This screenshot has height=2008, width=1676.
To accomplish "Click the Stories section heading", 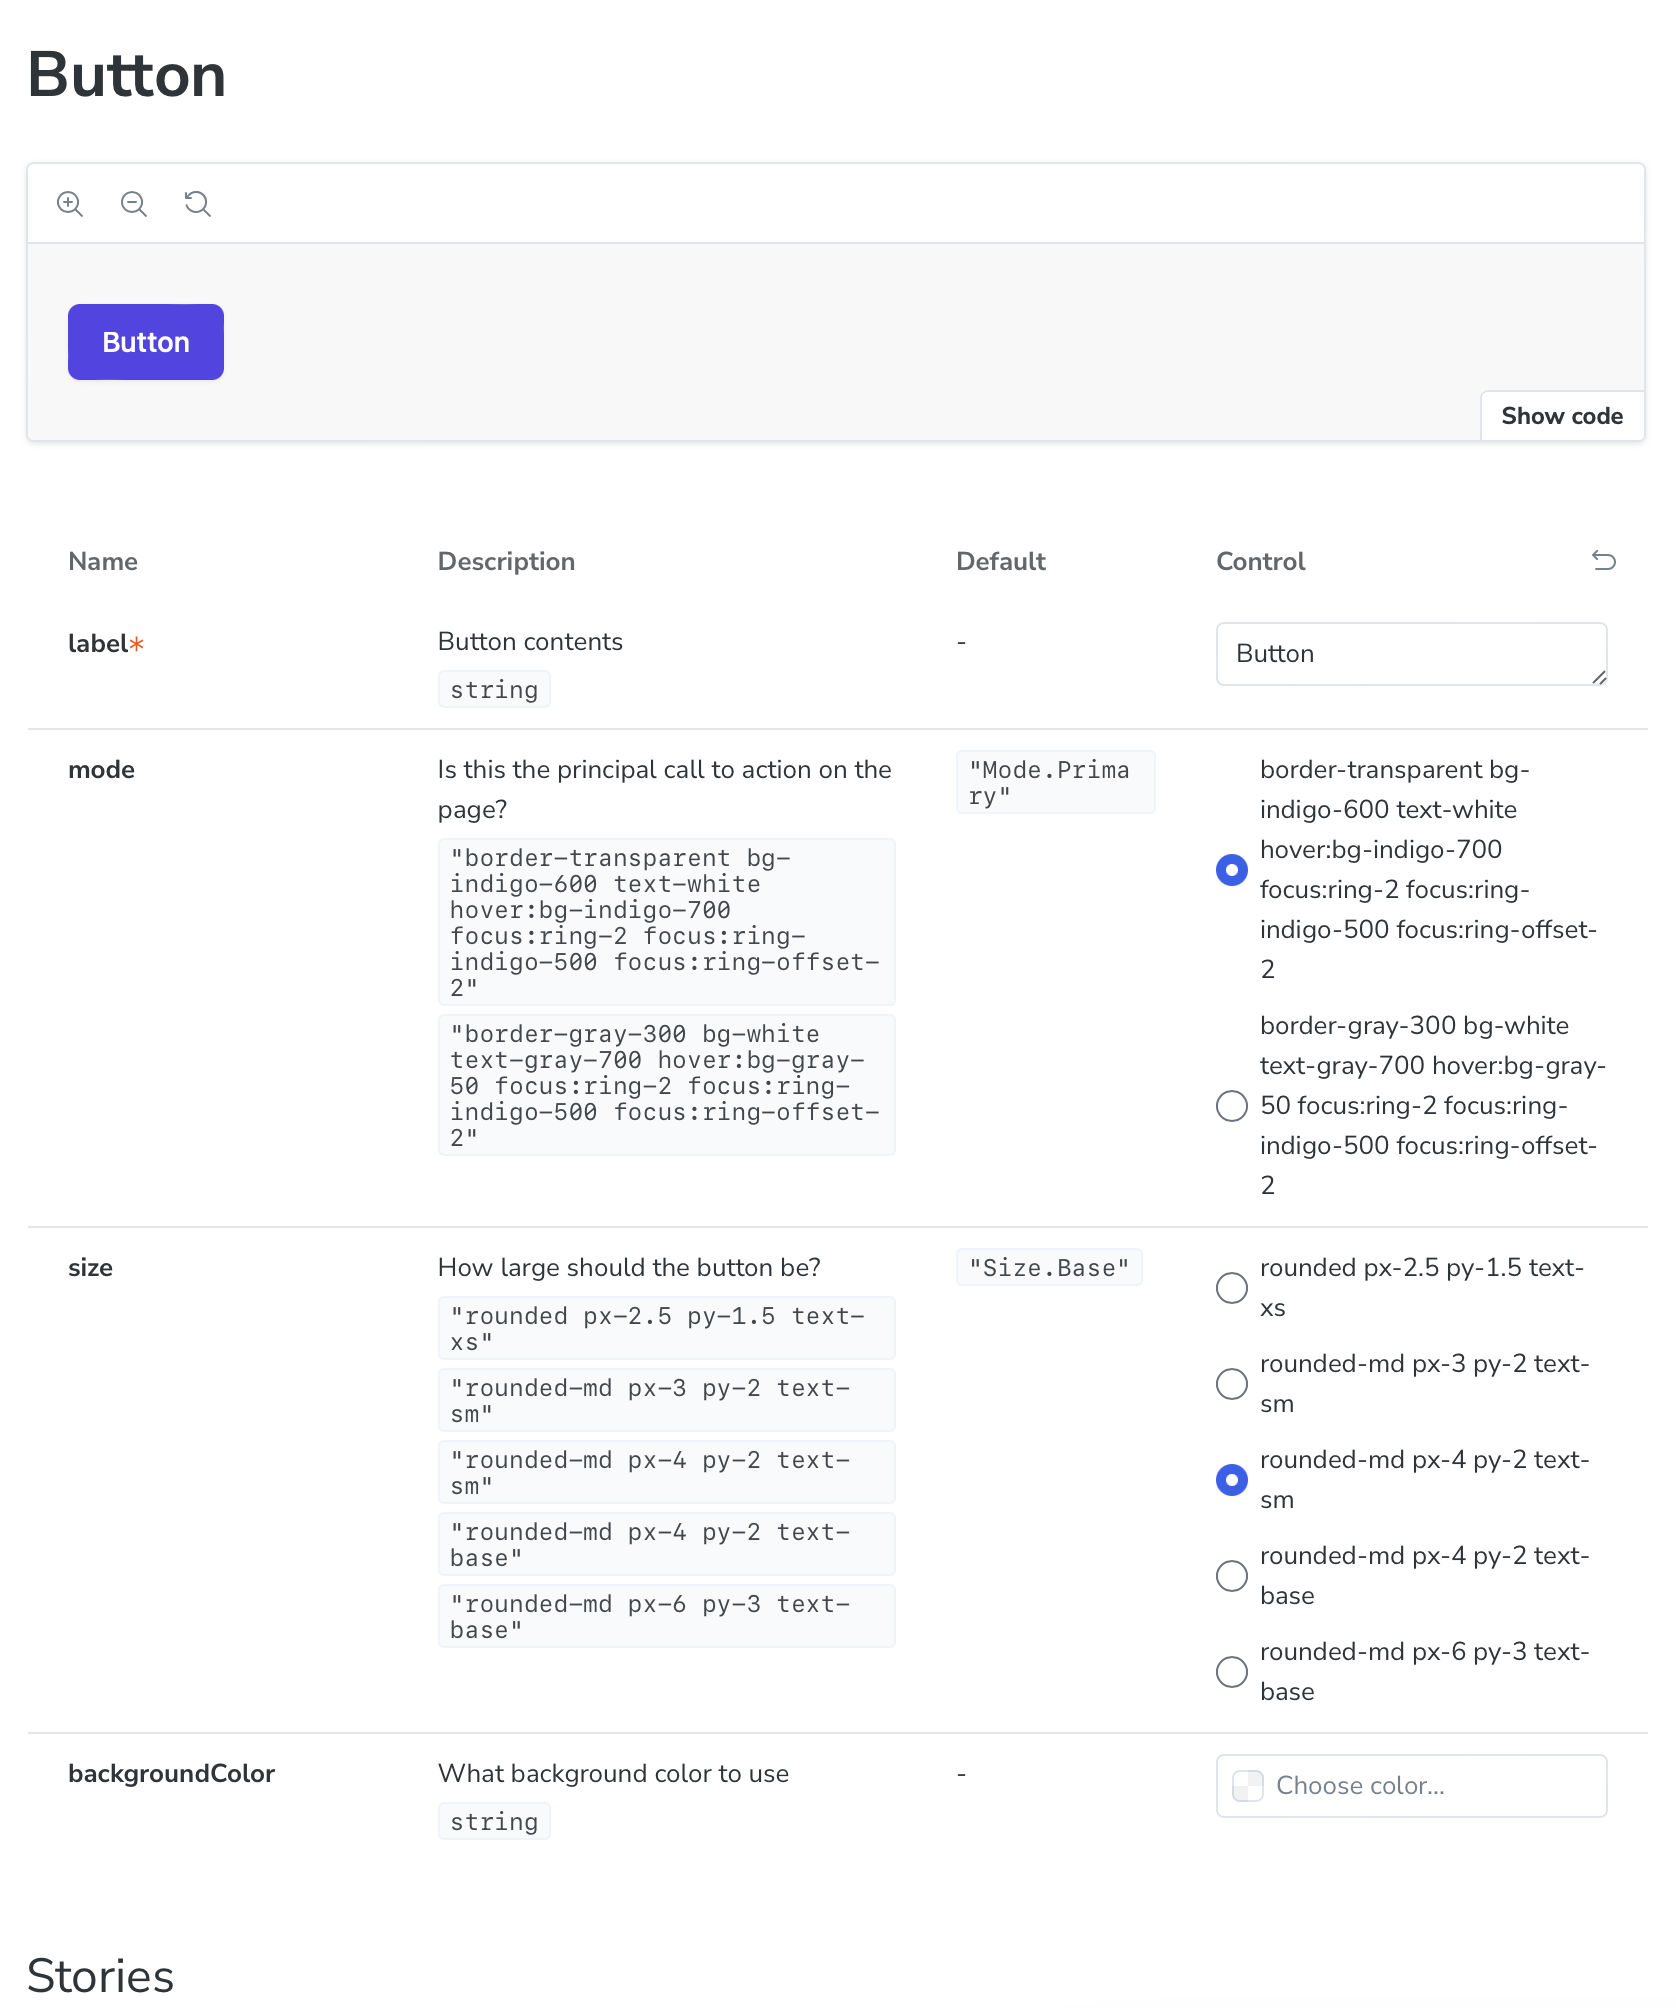I will click(x=101, y=1976).
